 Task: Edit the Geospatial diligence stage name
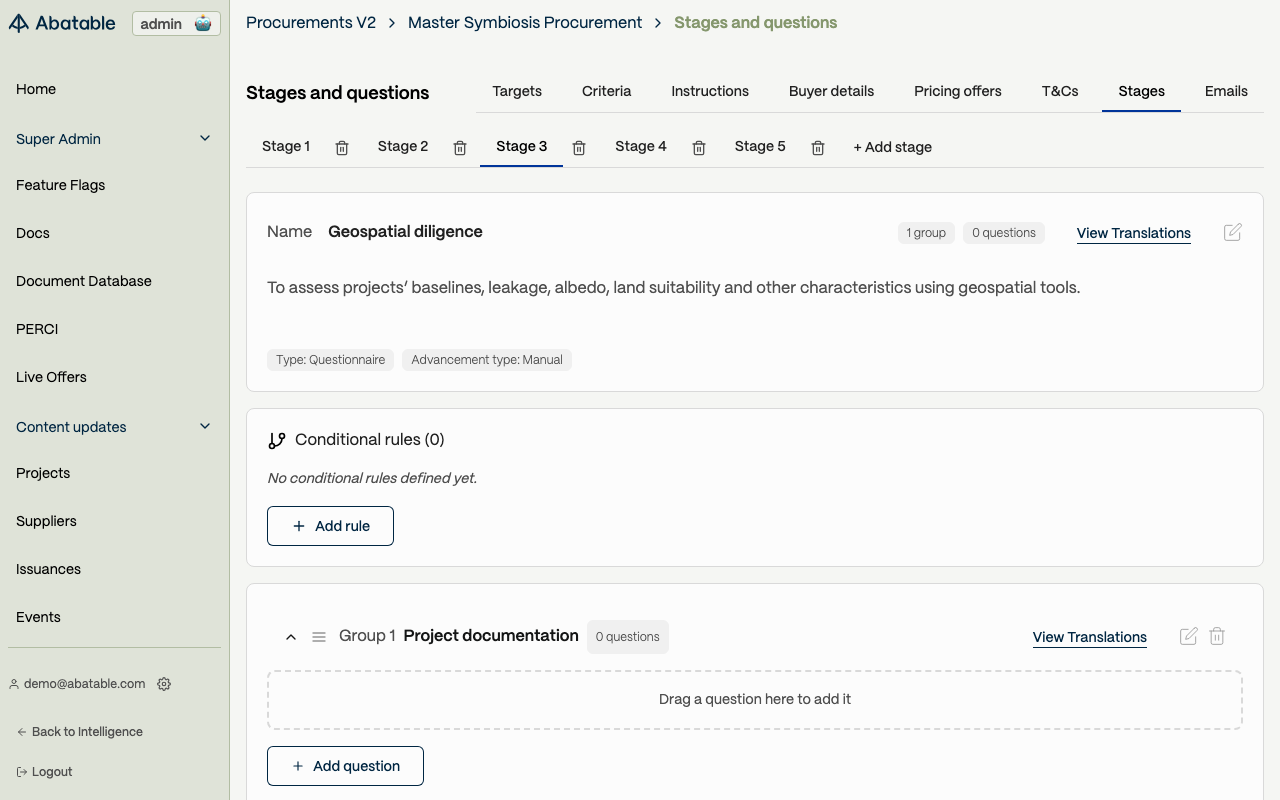pos(1233,232)
